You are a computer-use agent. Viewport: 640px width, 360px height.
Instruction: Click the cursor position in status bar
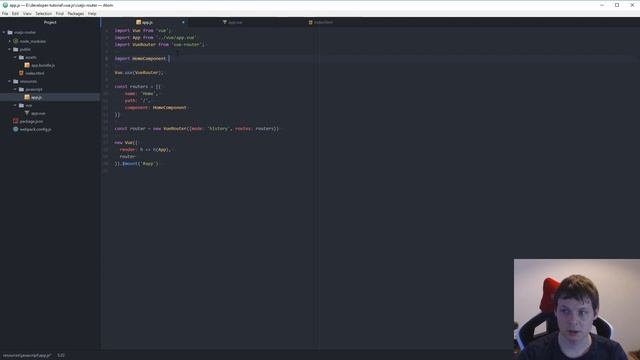(61, 356)
